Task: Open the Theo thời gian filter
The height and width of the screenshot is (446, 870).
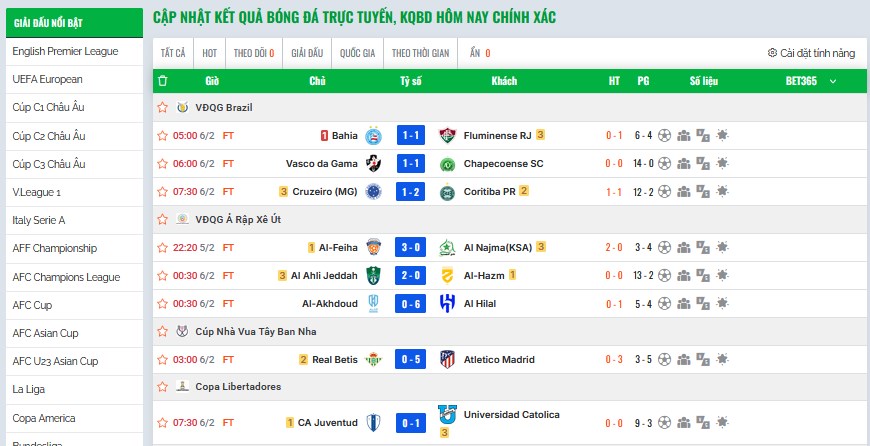Action: [x=417, y=53]
